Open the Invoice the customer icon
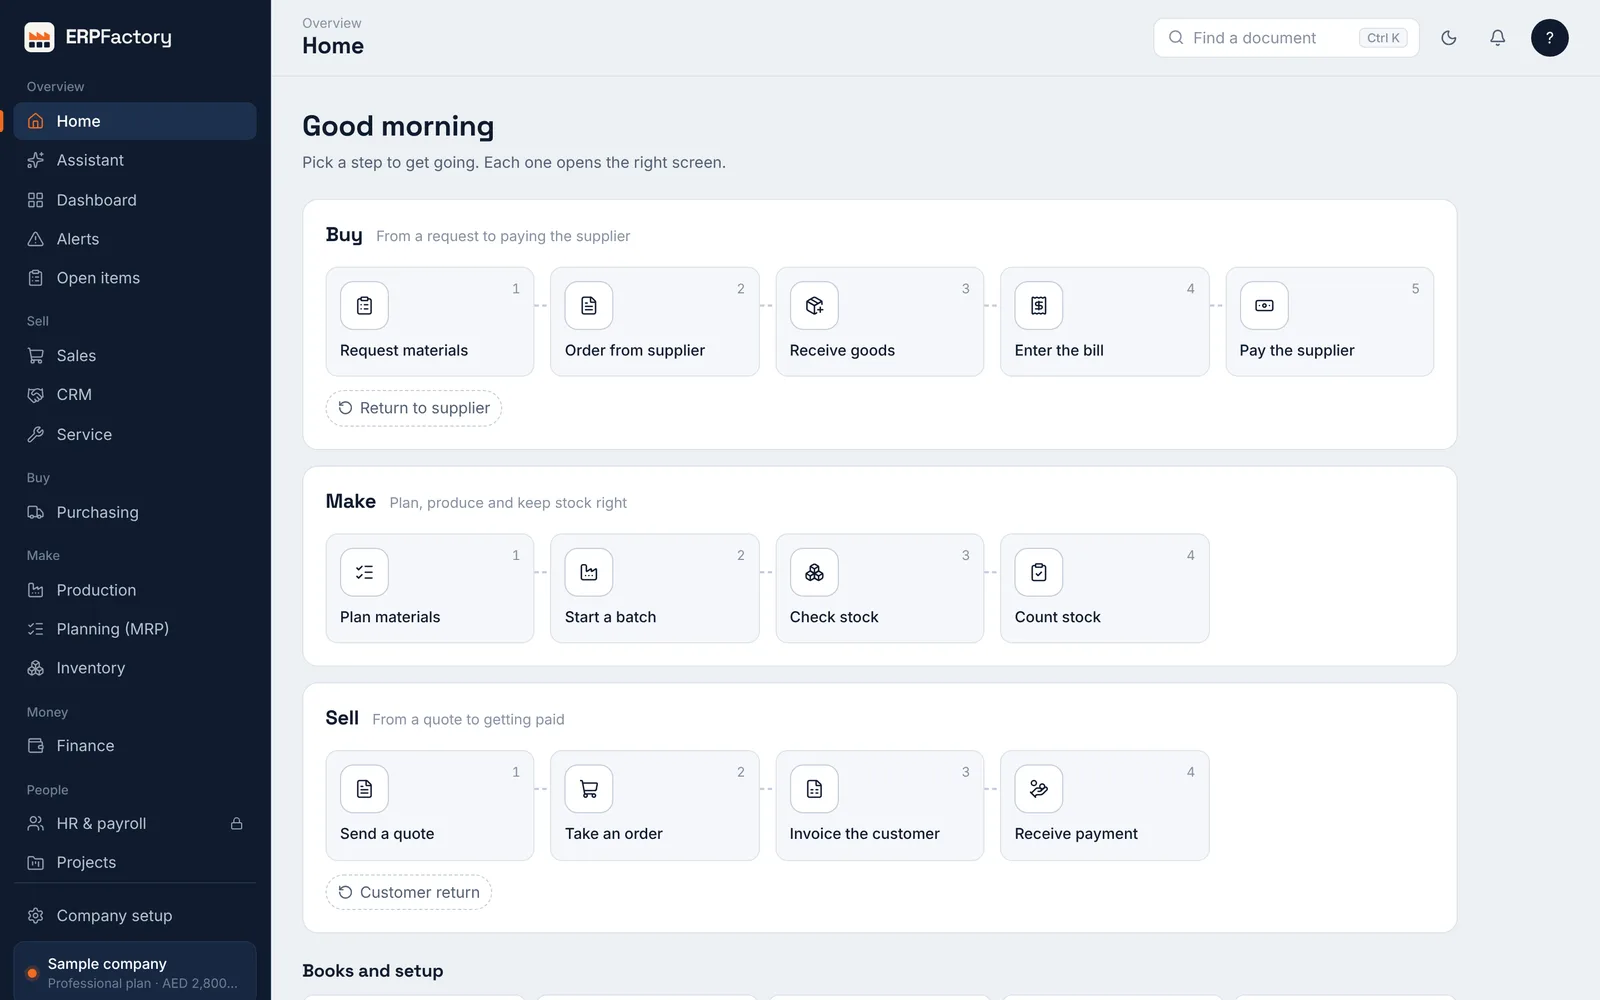This screenshot has height=1000, width=1600. click(x=814, y=789)
